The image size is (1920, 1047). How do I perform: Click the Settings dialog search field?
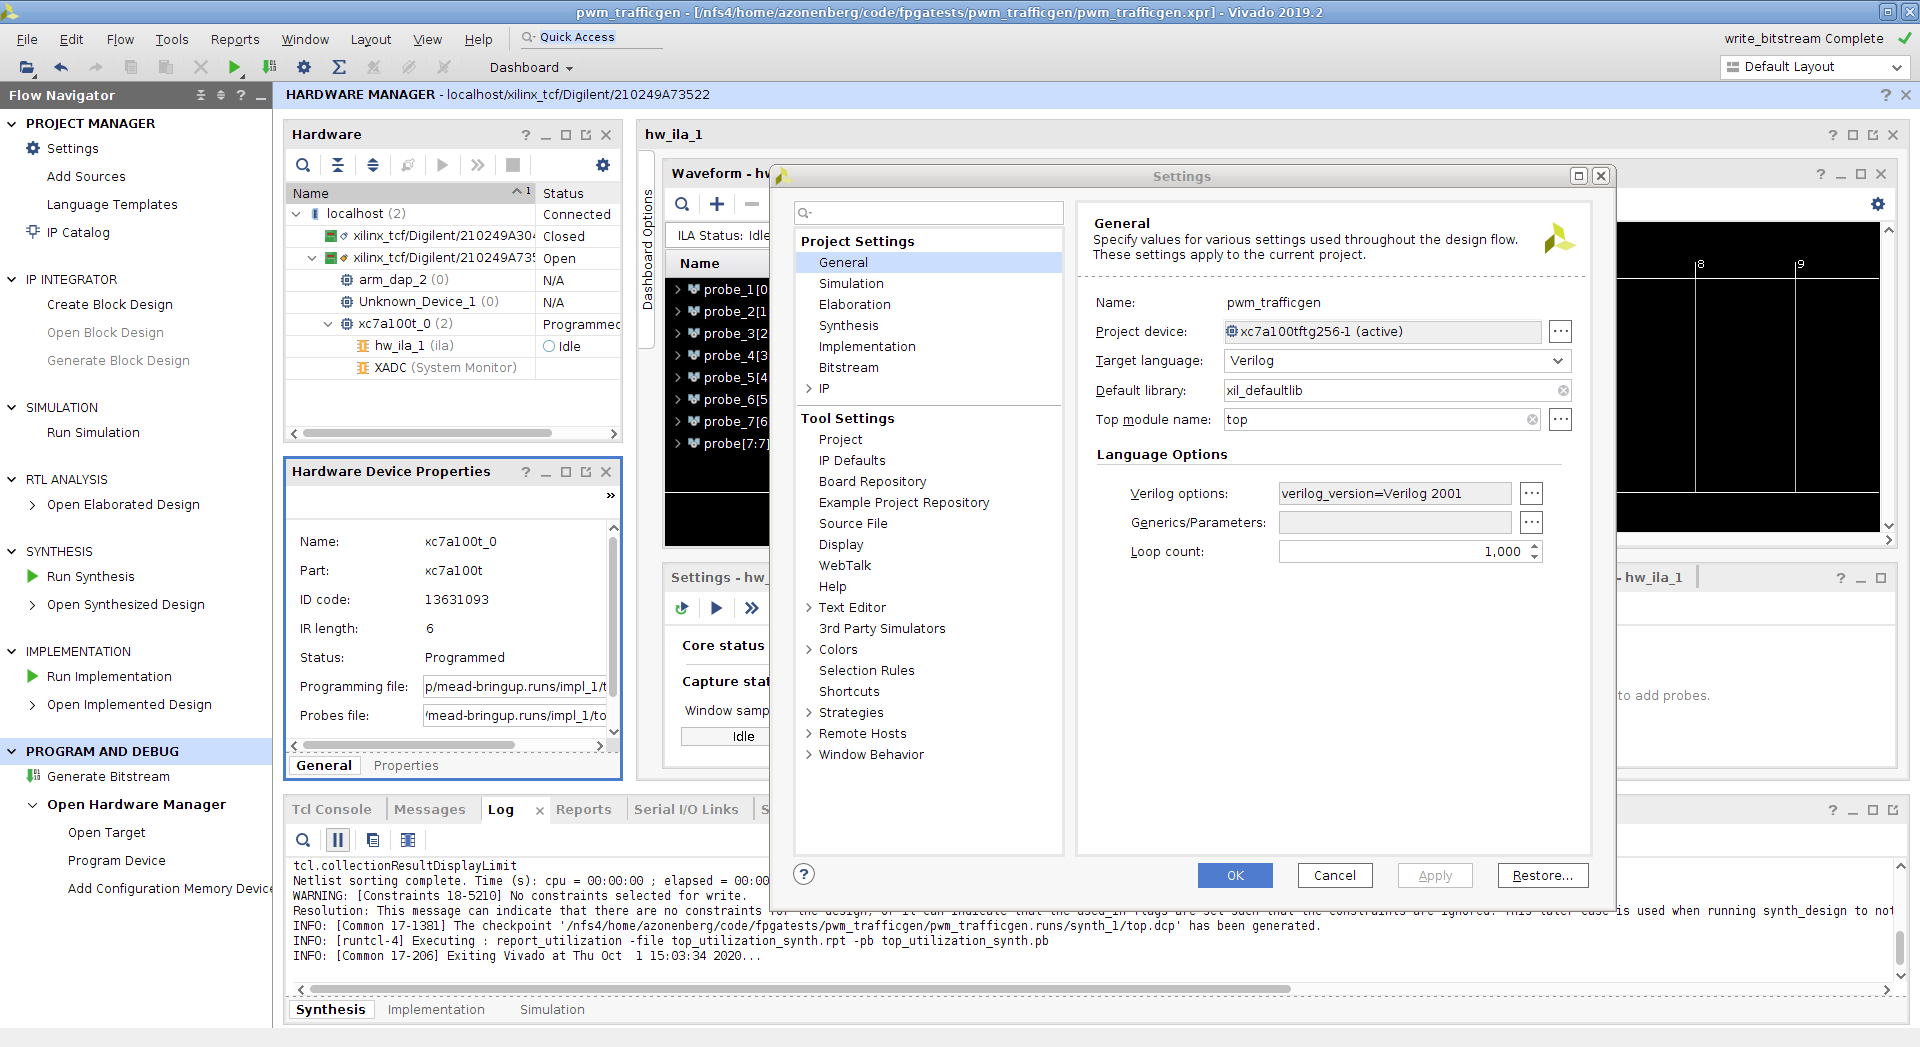pos(929,213)
